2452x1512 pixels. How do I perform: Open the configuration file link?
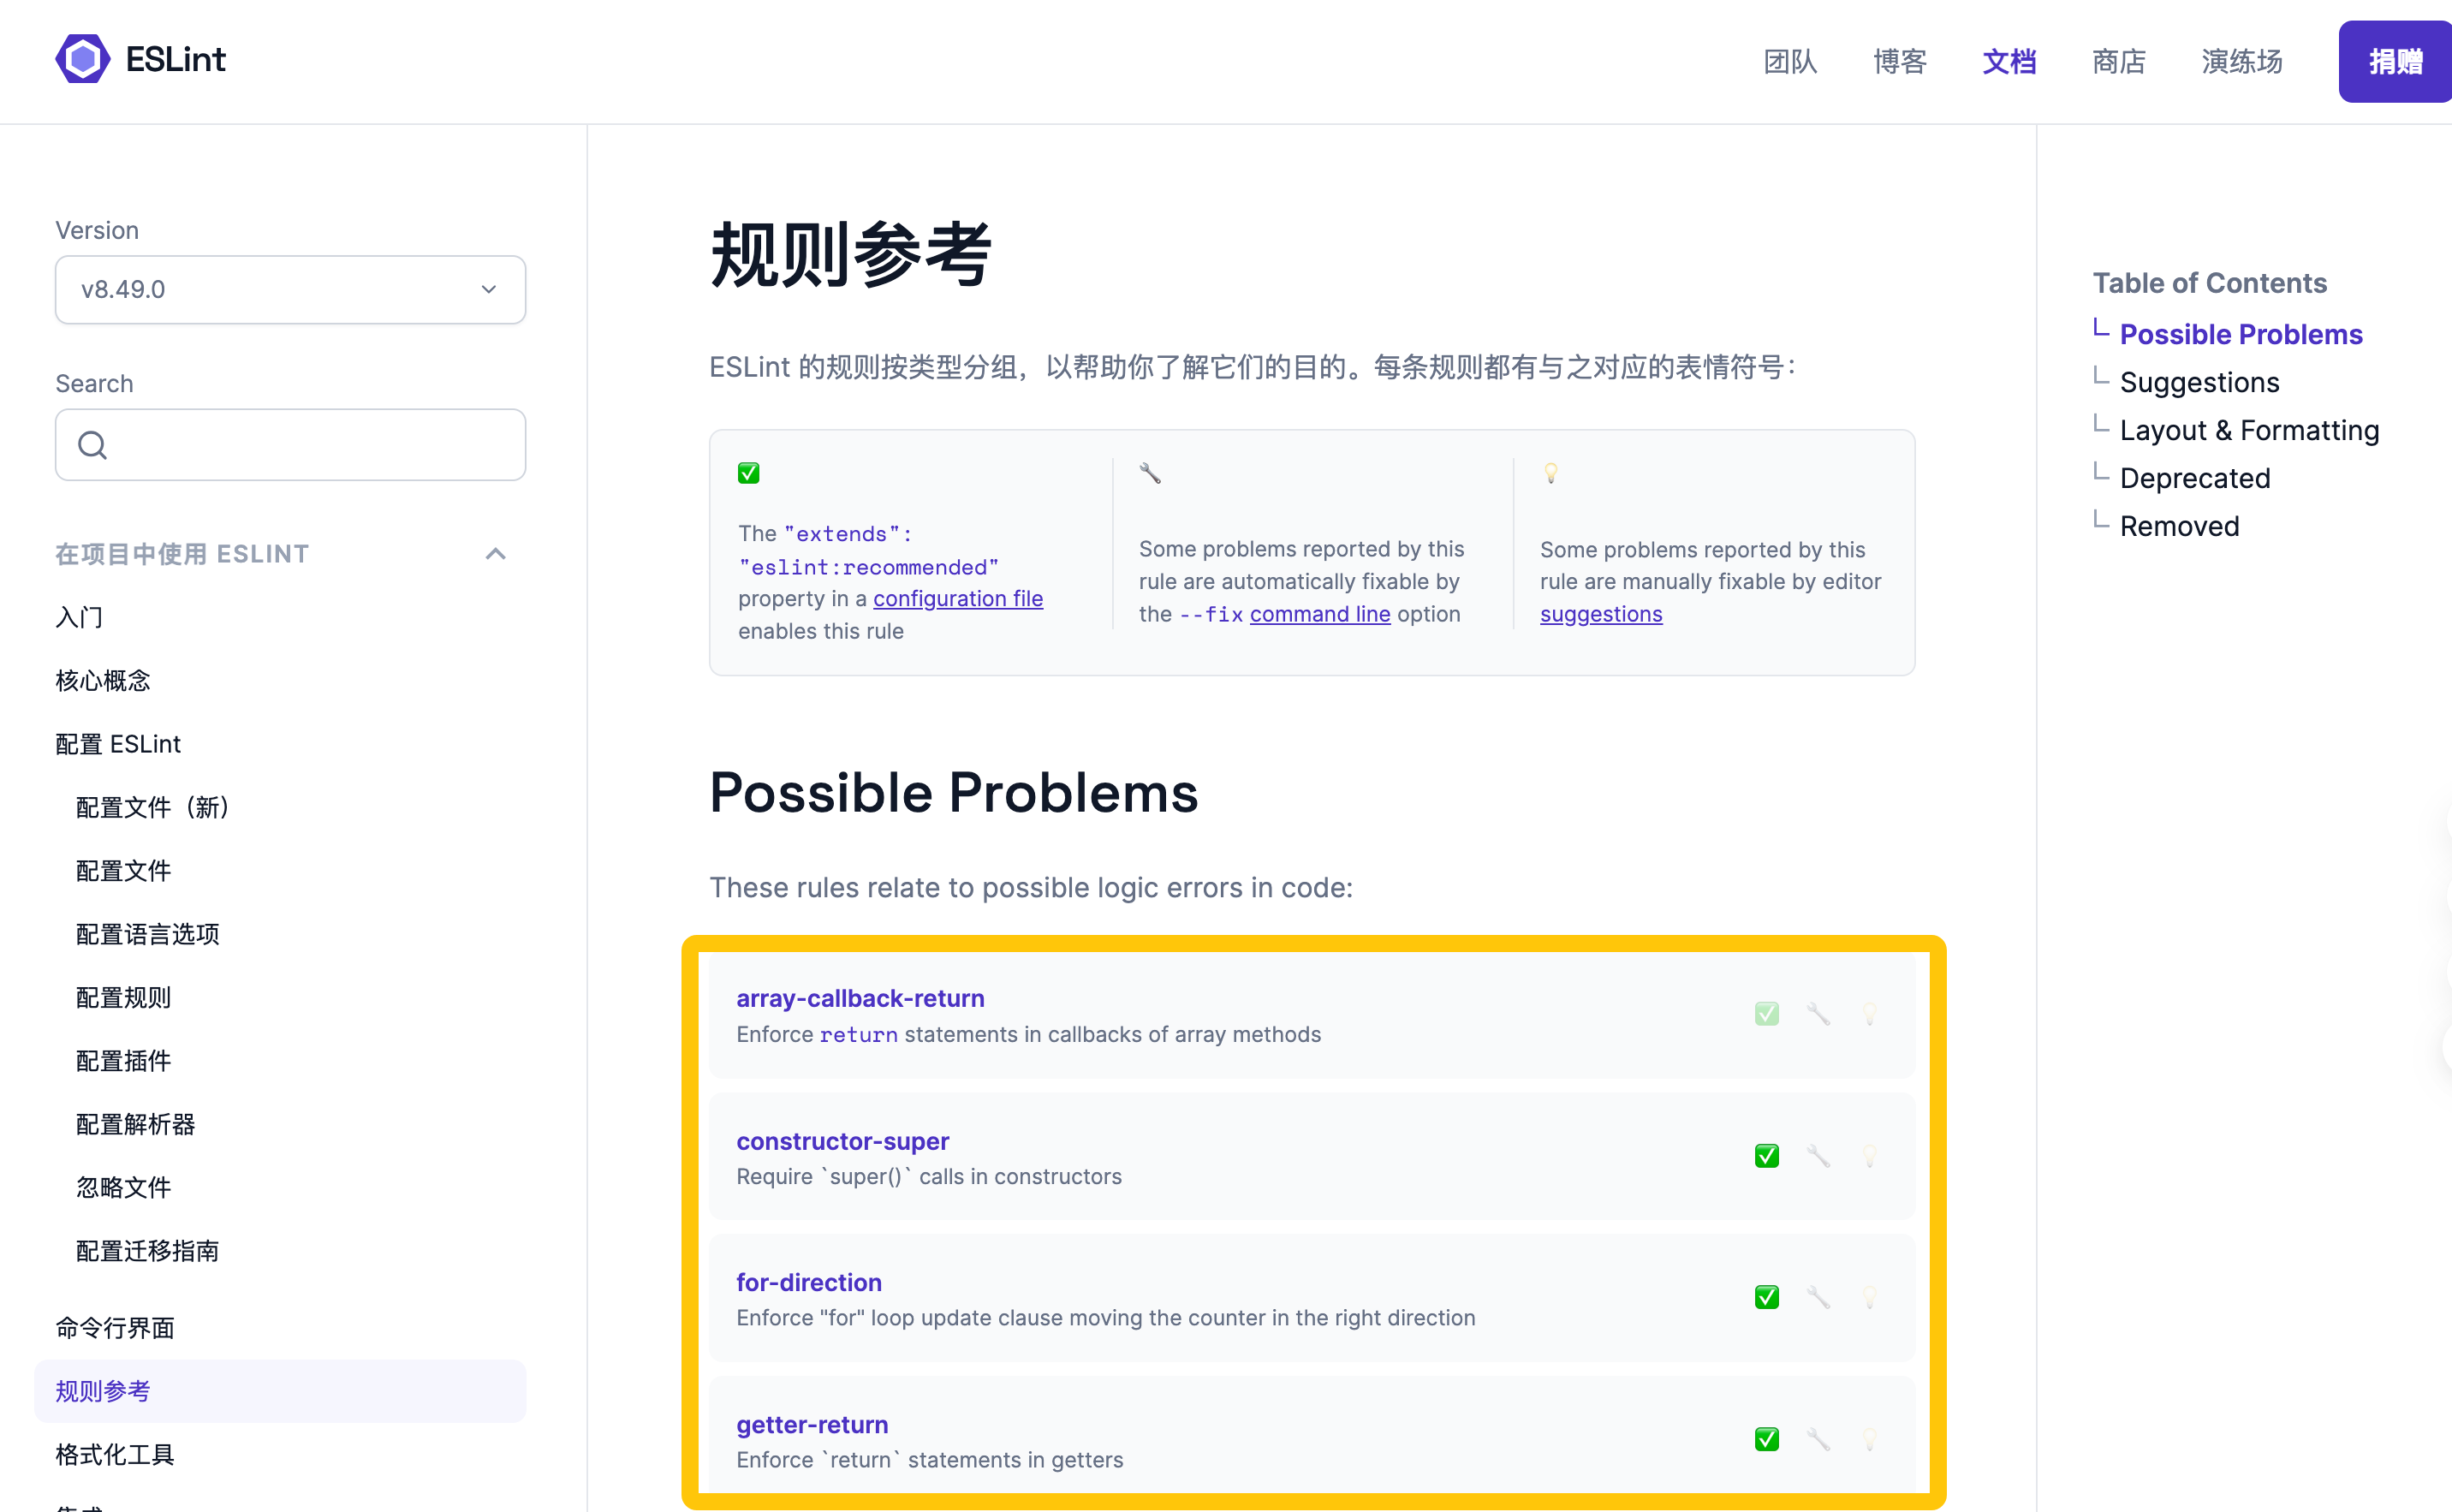pyautogui.click(x=958, y=598)
